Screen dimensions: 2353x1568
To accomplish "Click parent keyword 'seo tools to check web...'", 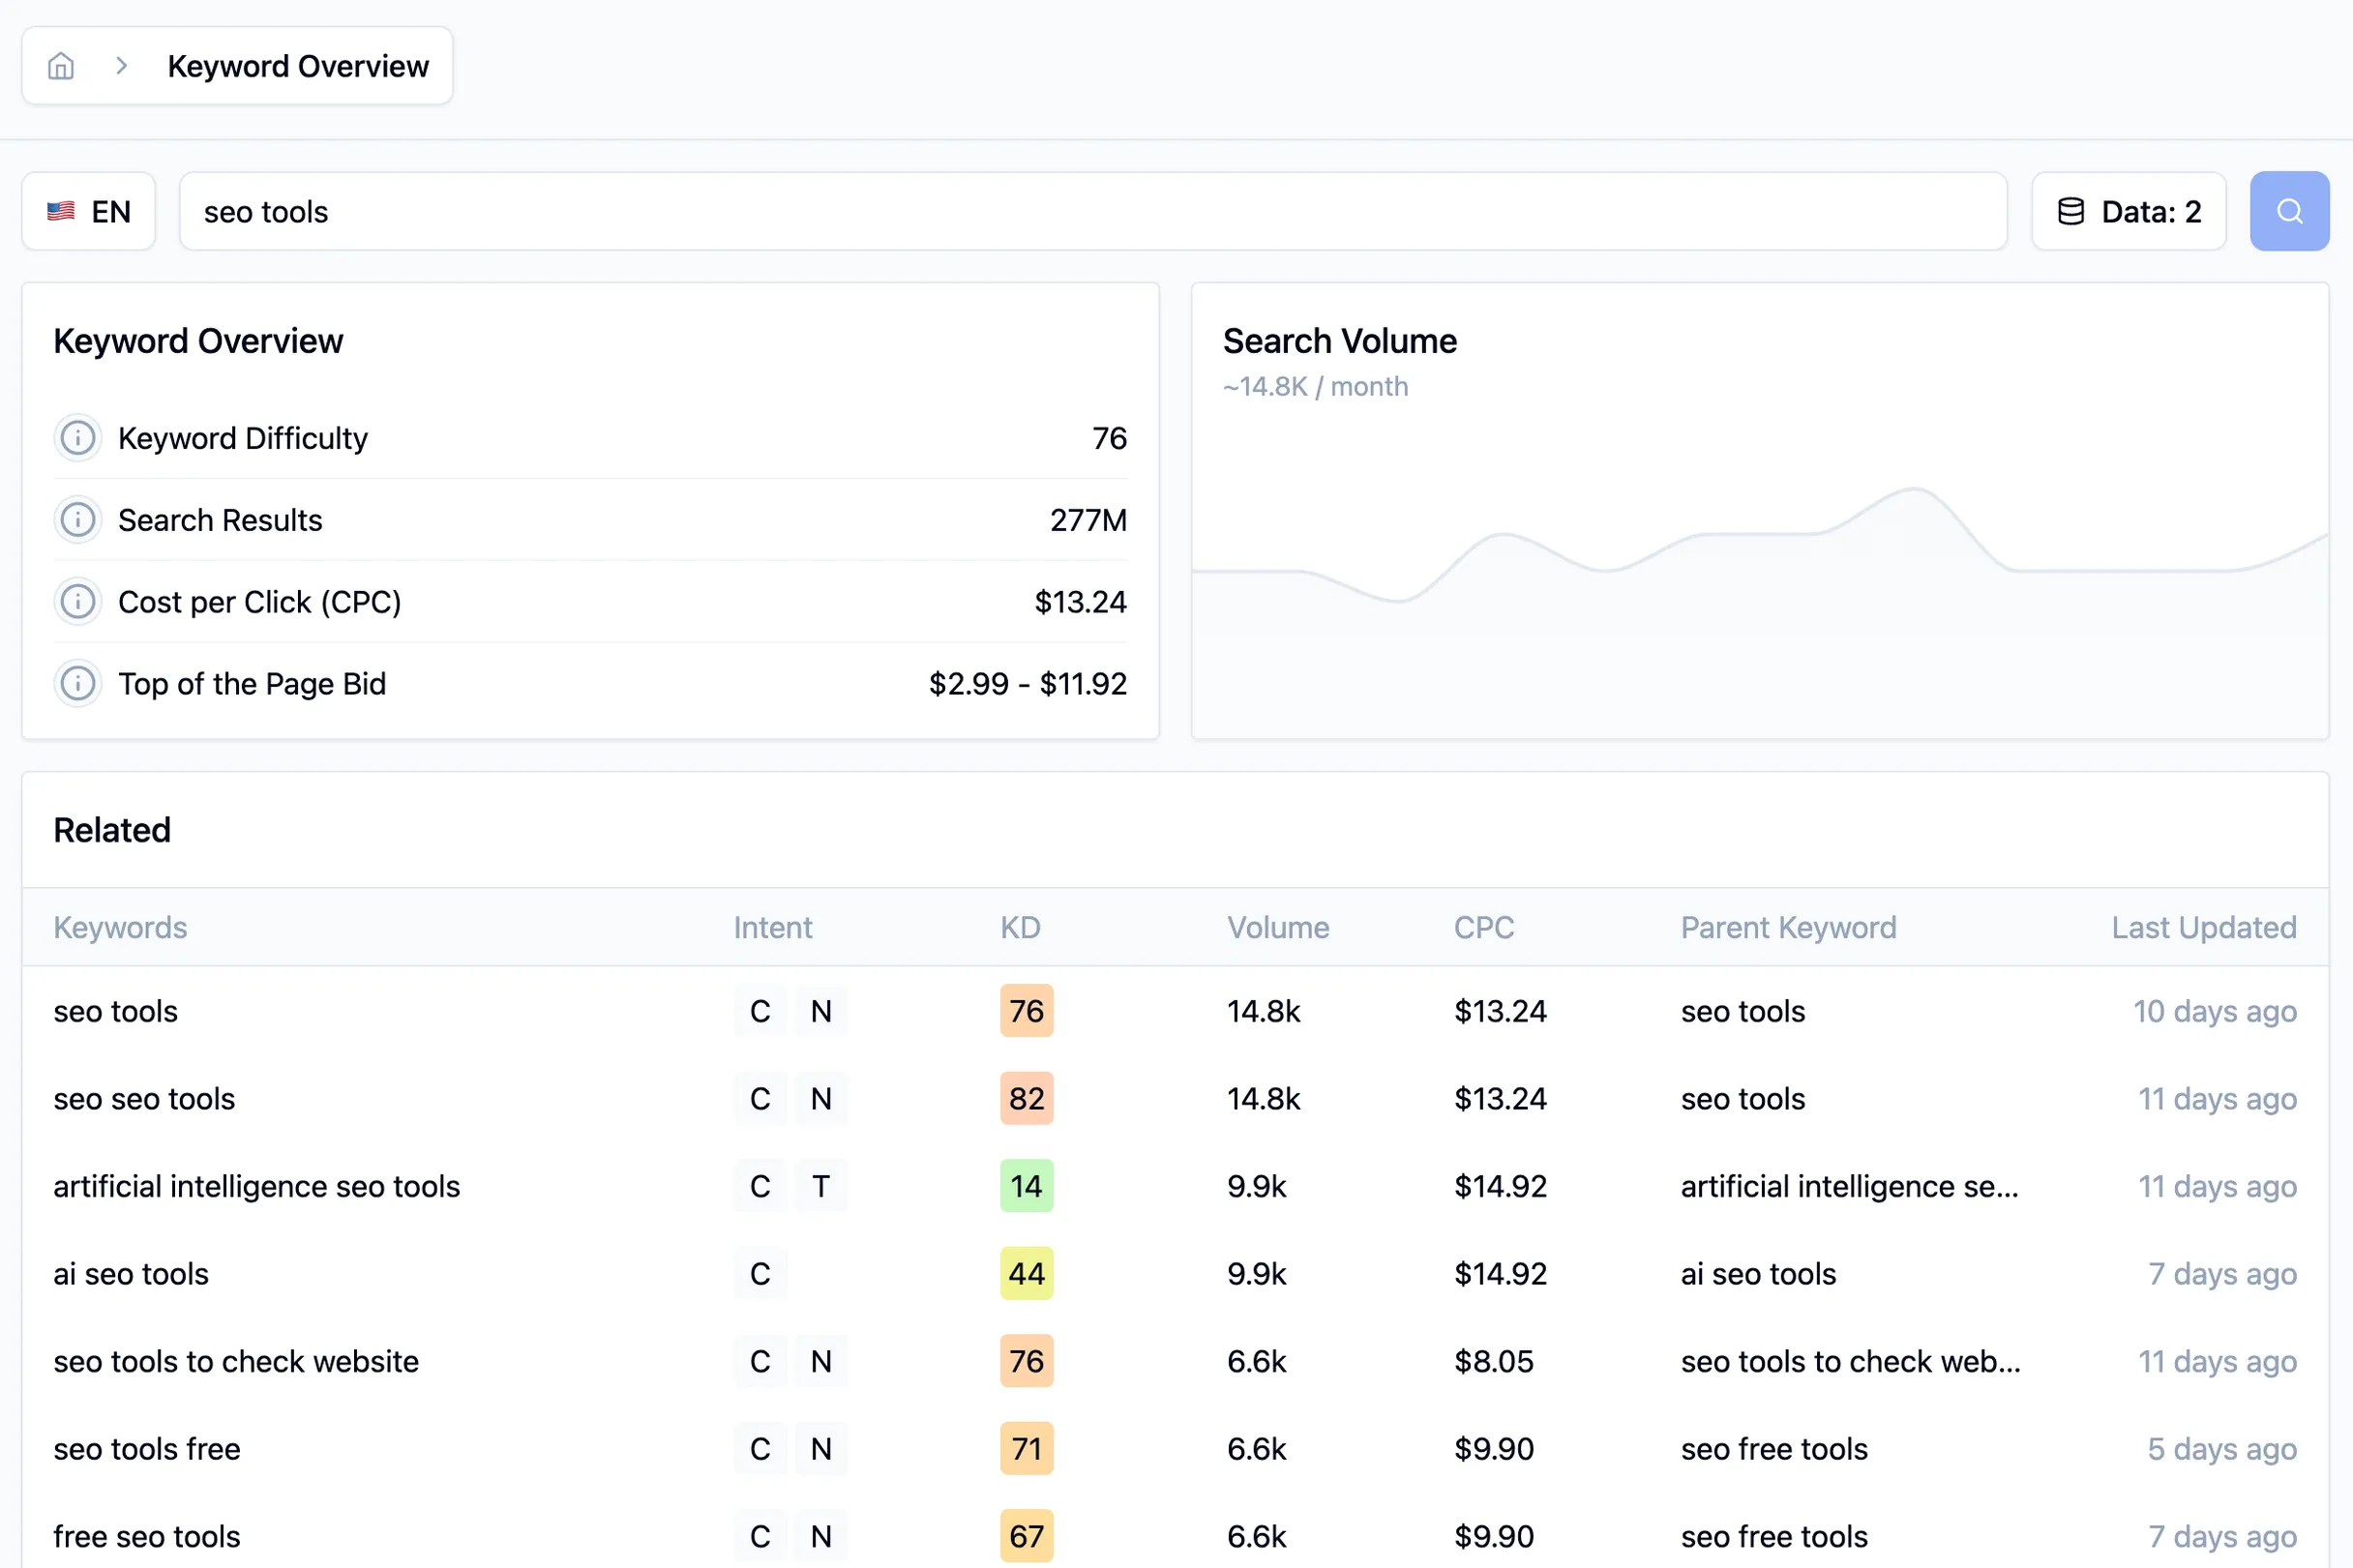I will (1851, 1362).
